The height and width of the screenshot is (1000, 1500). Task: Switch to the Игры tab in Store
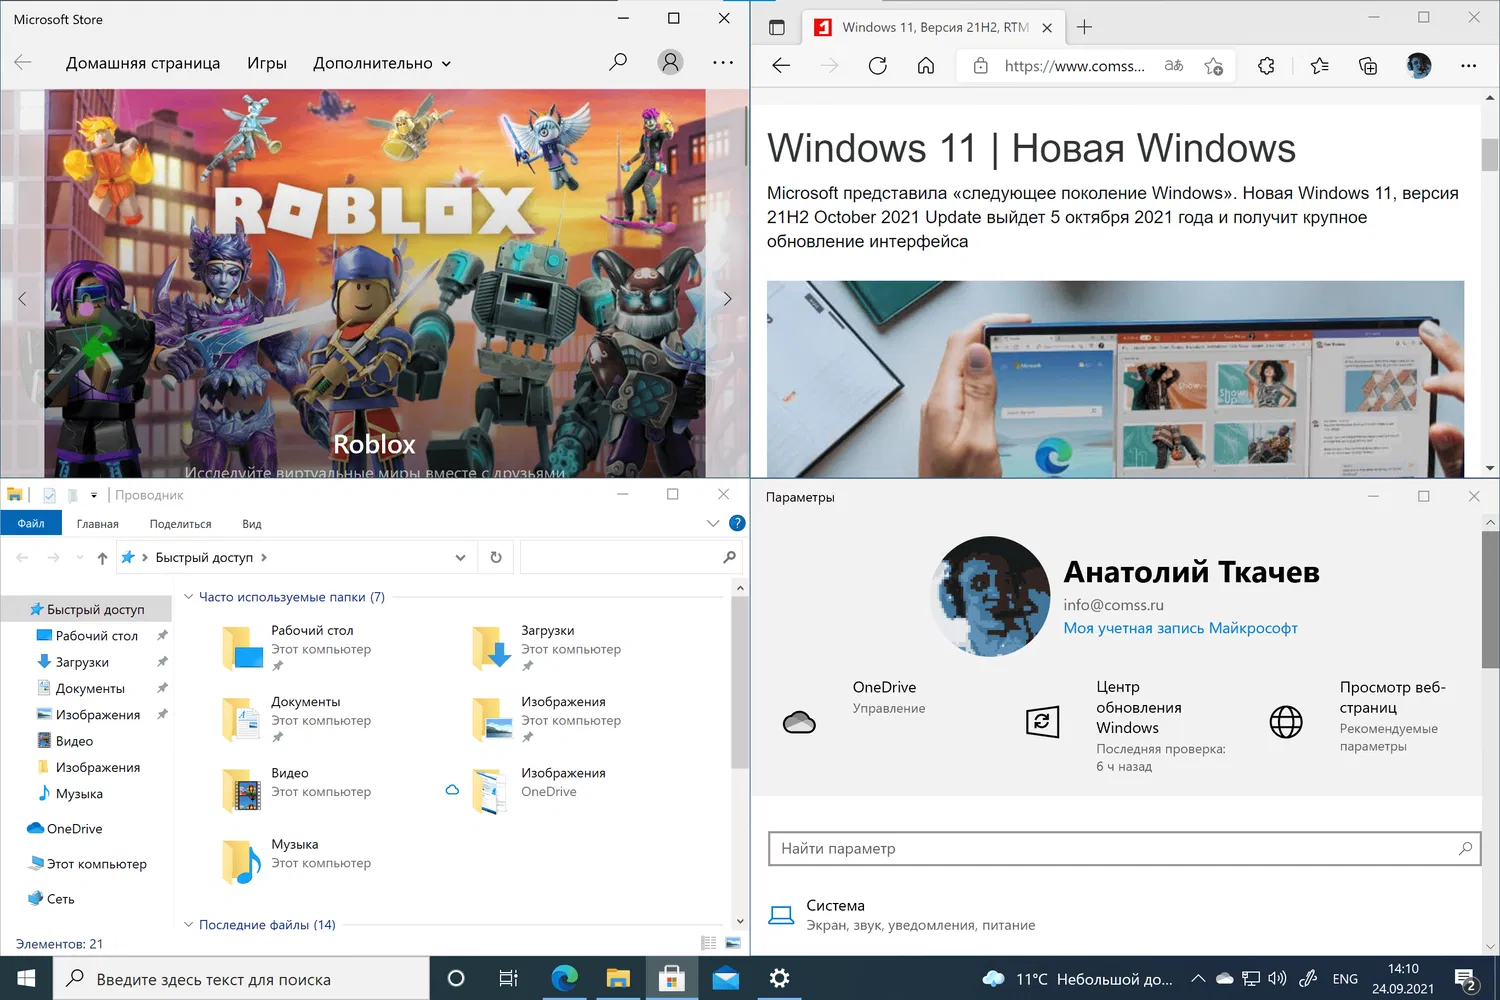[267, 63]
